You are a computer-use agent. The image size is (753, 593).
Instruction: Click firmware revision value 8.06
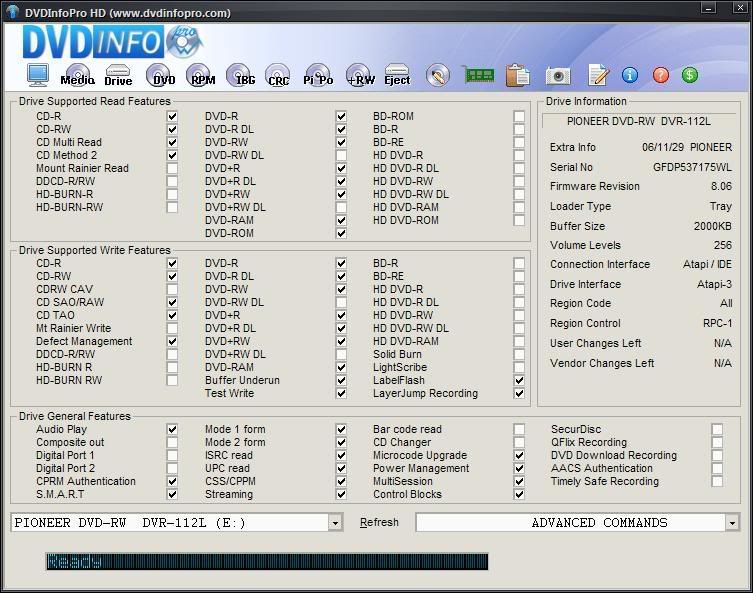pyautogui.click(x=721, y=186)
